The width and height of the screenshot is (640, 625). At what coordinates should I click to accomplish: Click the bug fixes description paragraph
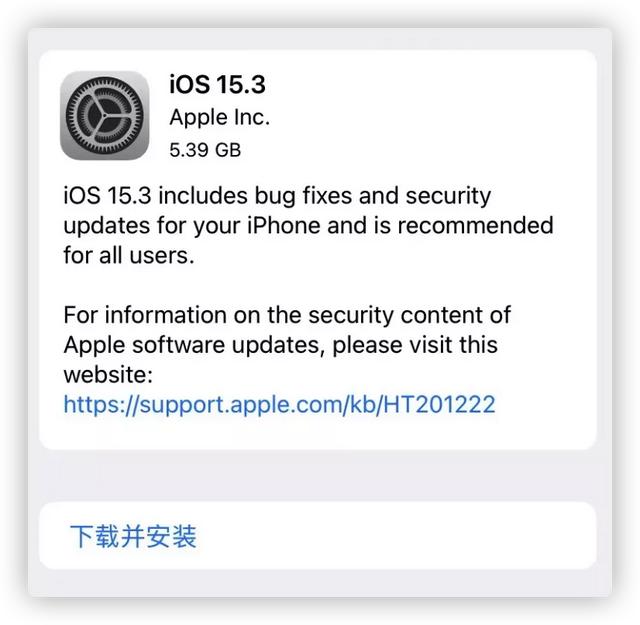[x=309, y=225]
